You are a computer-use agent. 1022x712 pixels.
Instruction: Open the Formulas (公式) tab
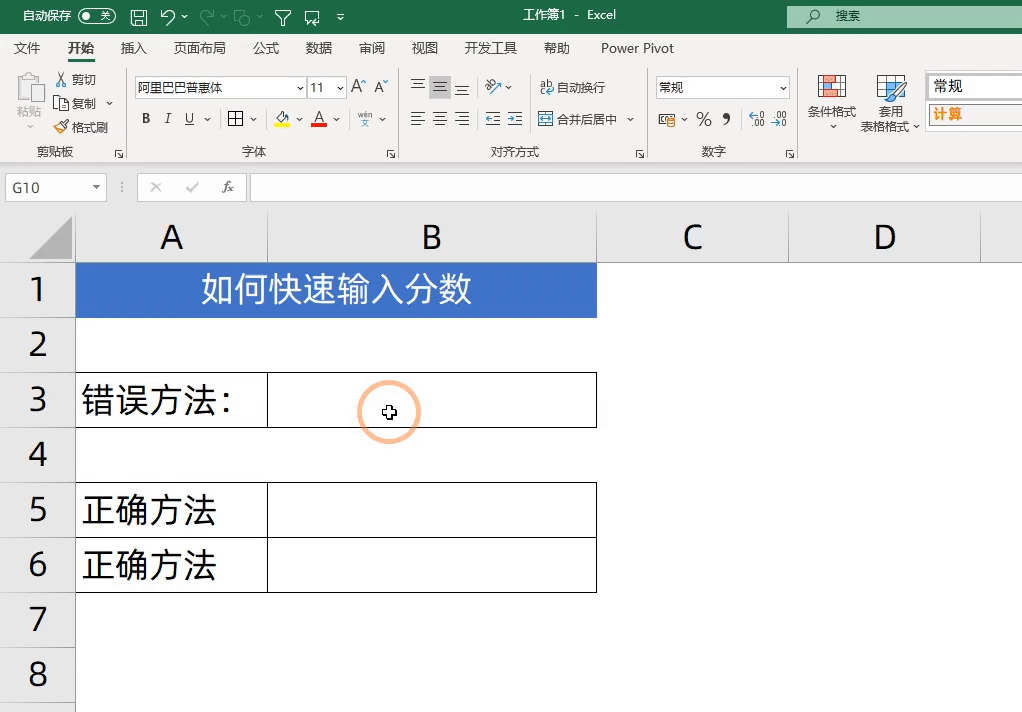pyautogui.click(x=266, y=48)
